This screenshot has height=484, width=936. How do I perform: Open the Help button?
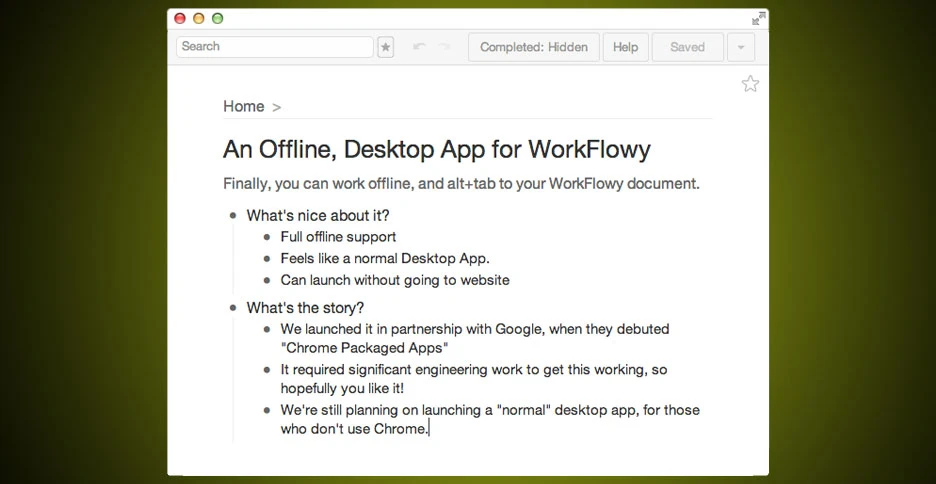point(626,47)
